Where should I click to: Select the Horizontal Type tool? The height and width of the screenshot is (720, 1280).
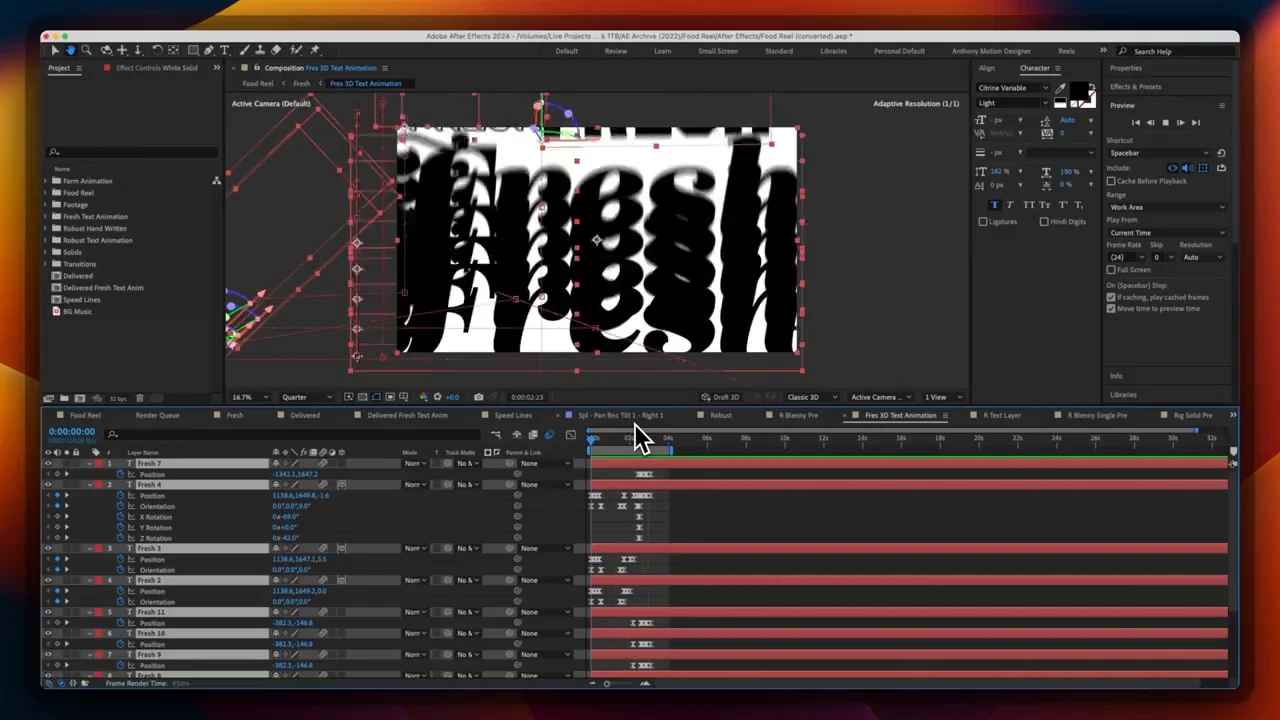tap(225, 50)
